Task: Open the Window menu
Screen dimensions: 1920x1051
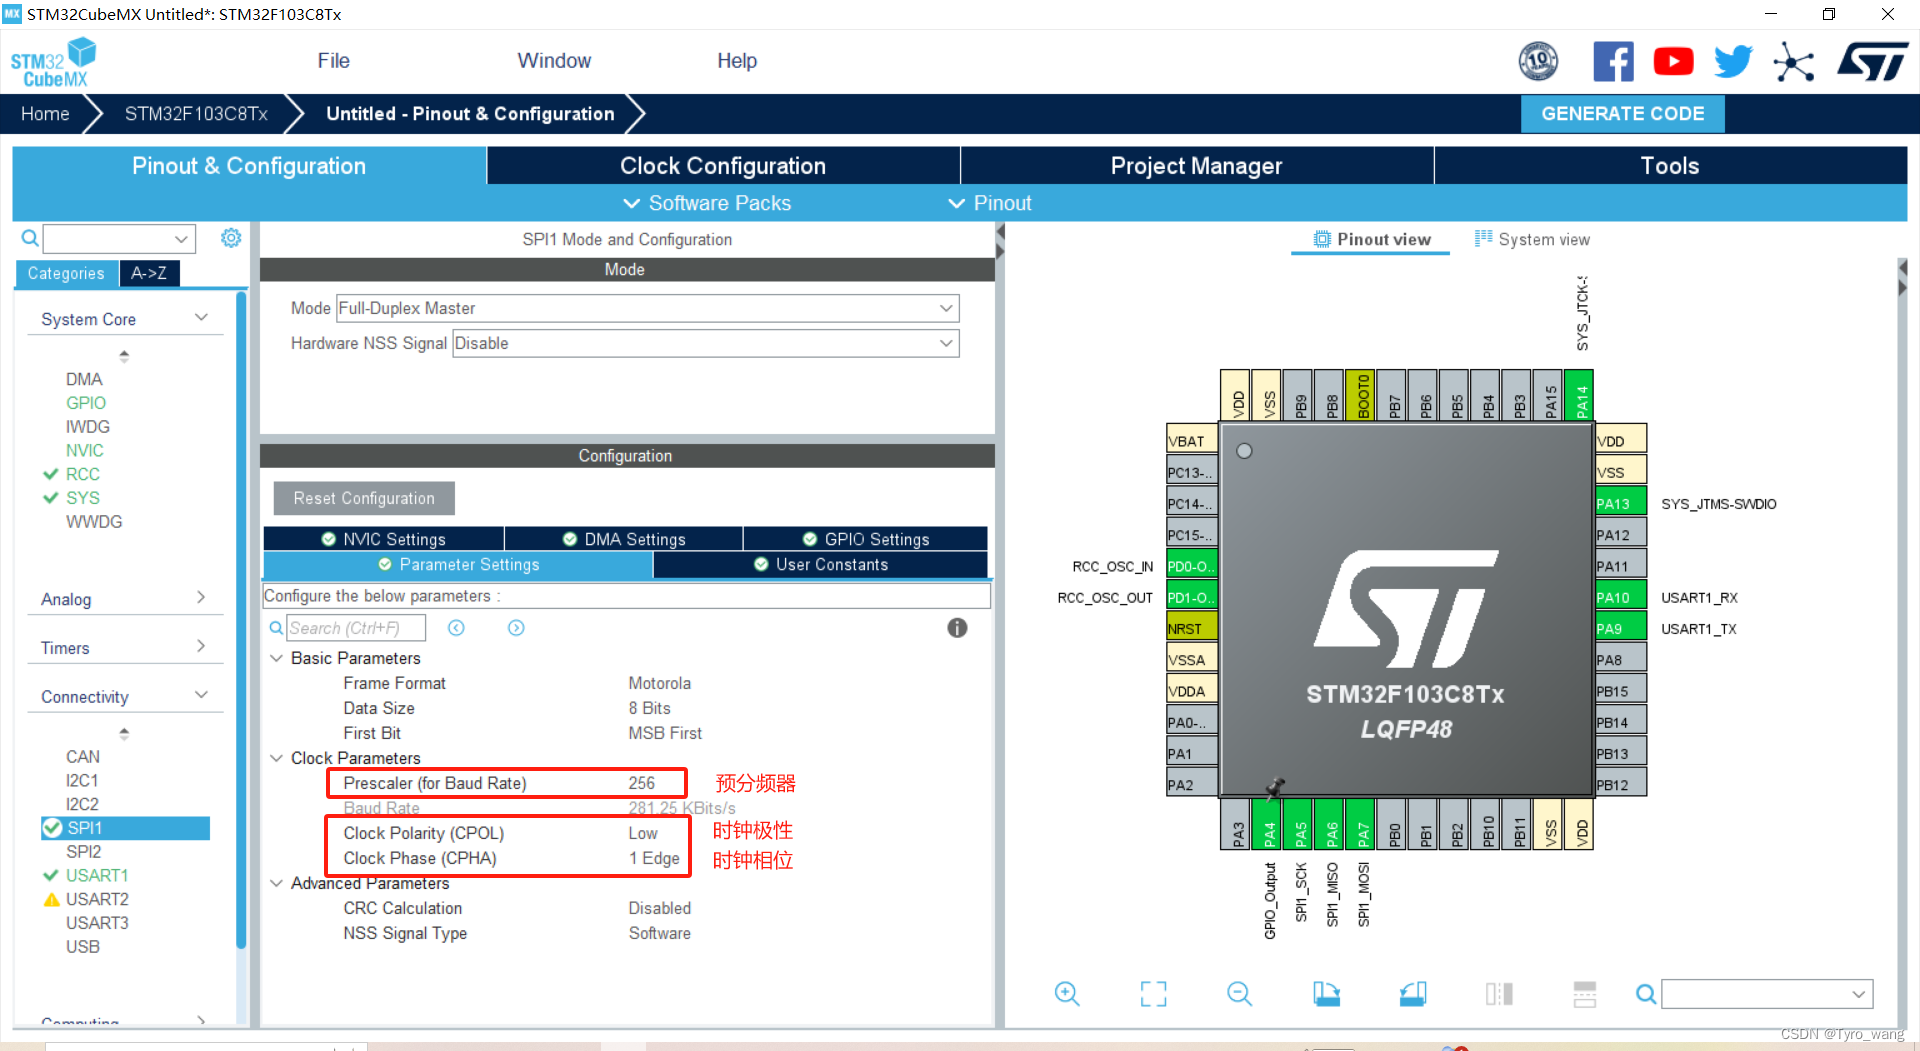Action: [x=554, y=61]
